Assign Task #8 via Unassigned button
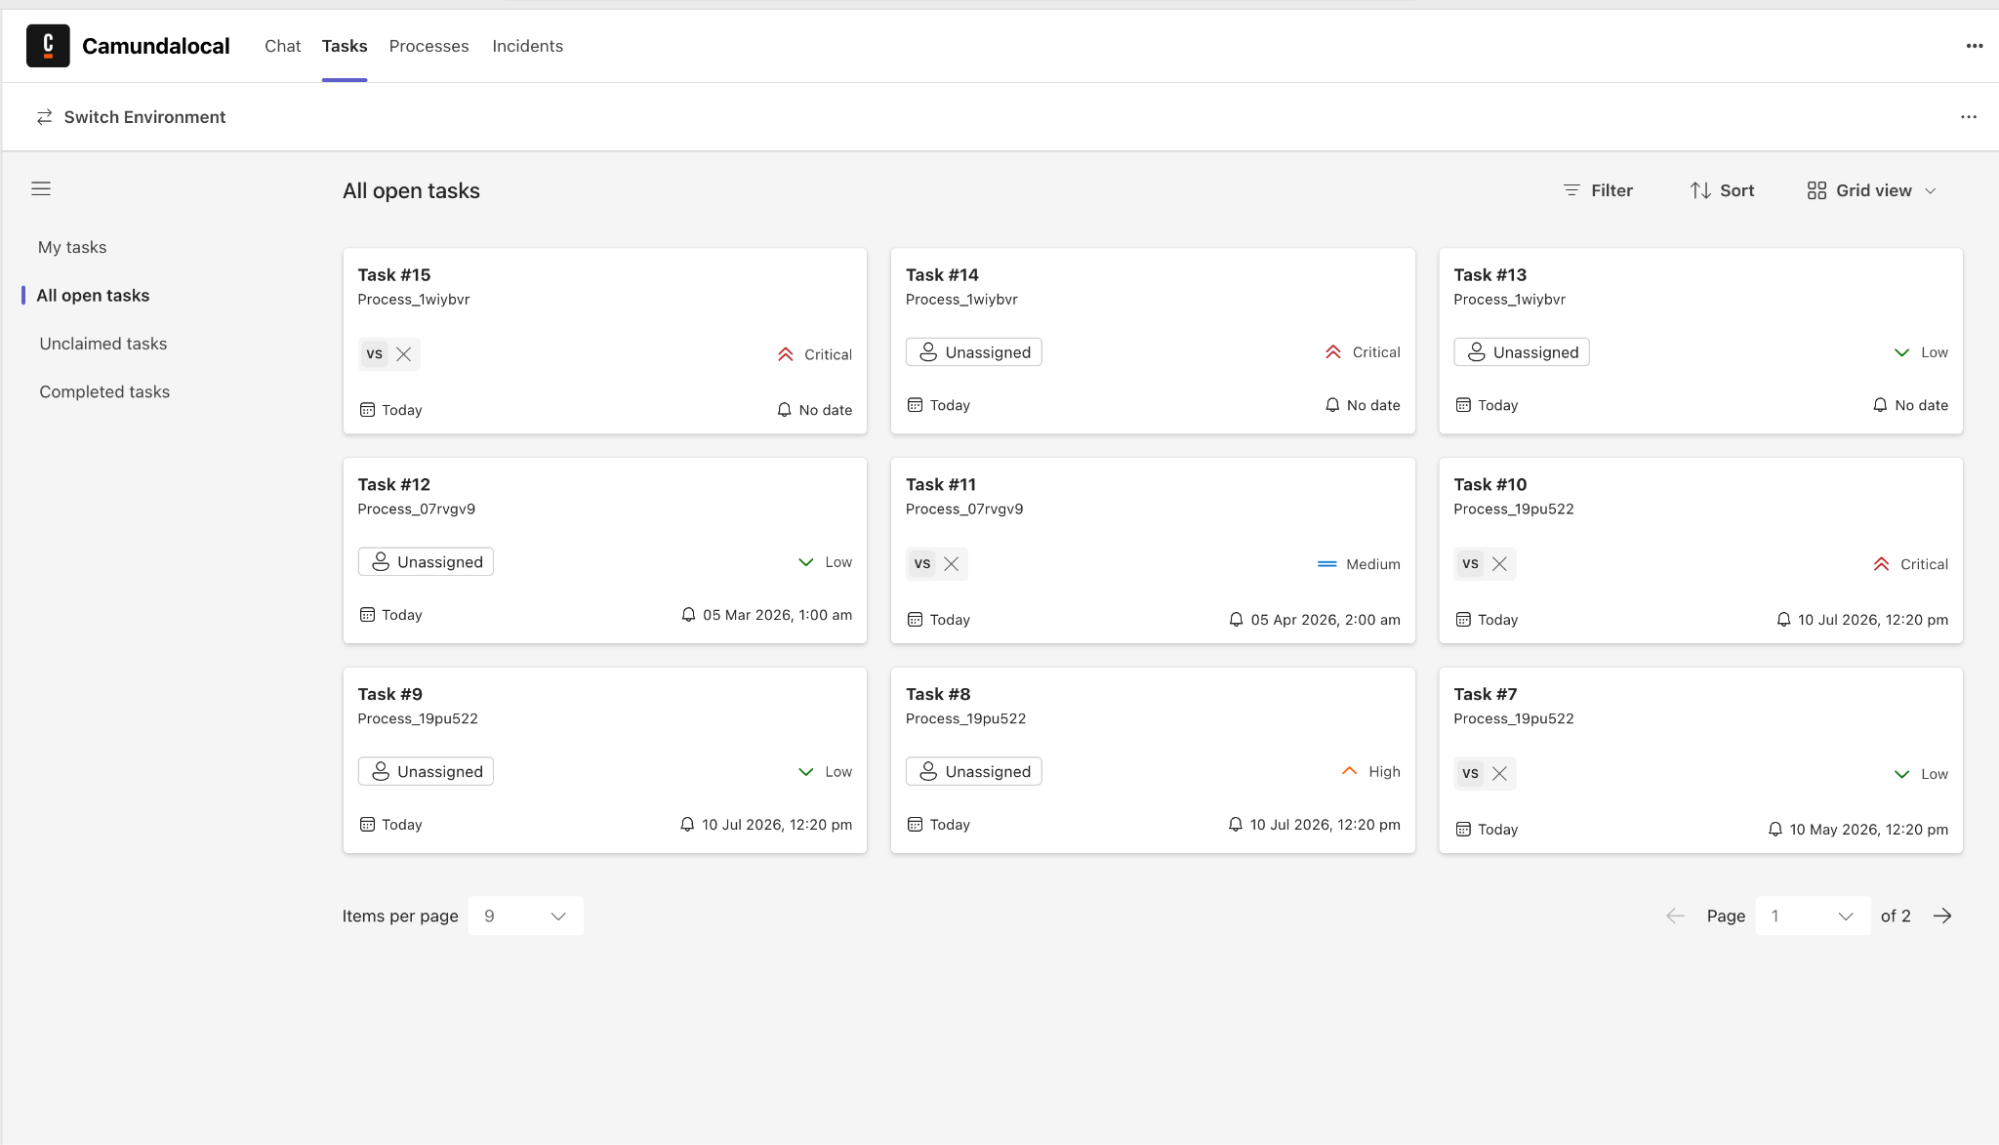Image resolution: width=1999 pixels, height=1145 pixels. tap(973, 772)
